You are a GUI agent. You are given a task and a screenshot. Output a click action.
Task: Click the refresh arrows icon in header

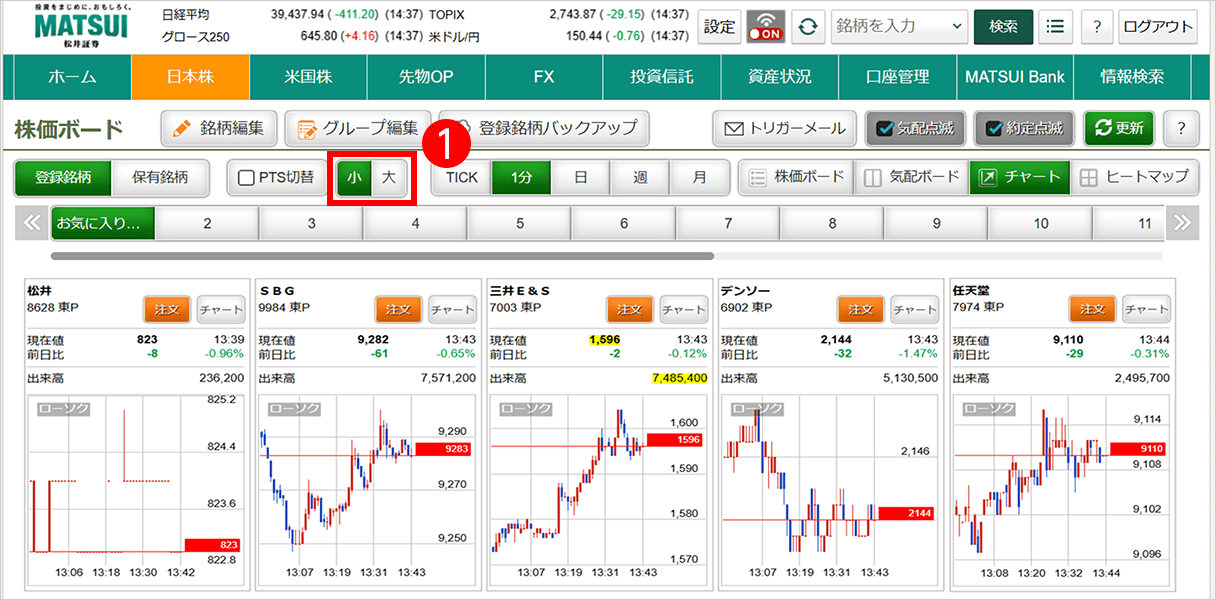pos(808,27)
